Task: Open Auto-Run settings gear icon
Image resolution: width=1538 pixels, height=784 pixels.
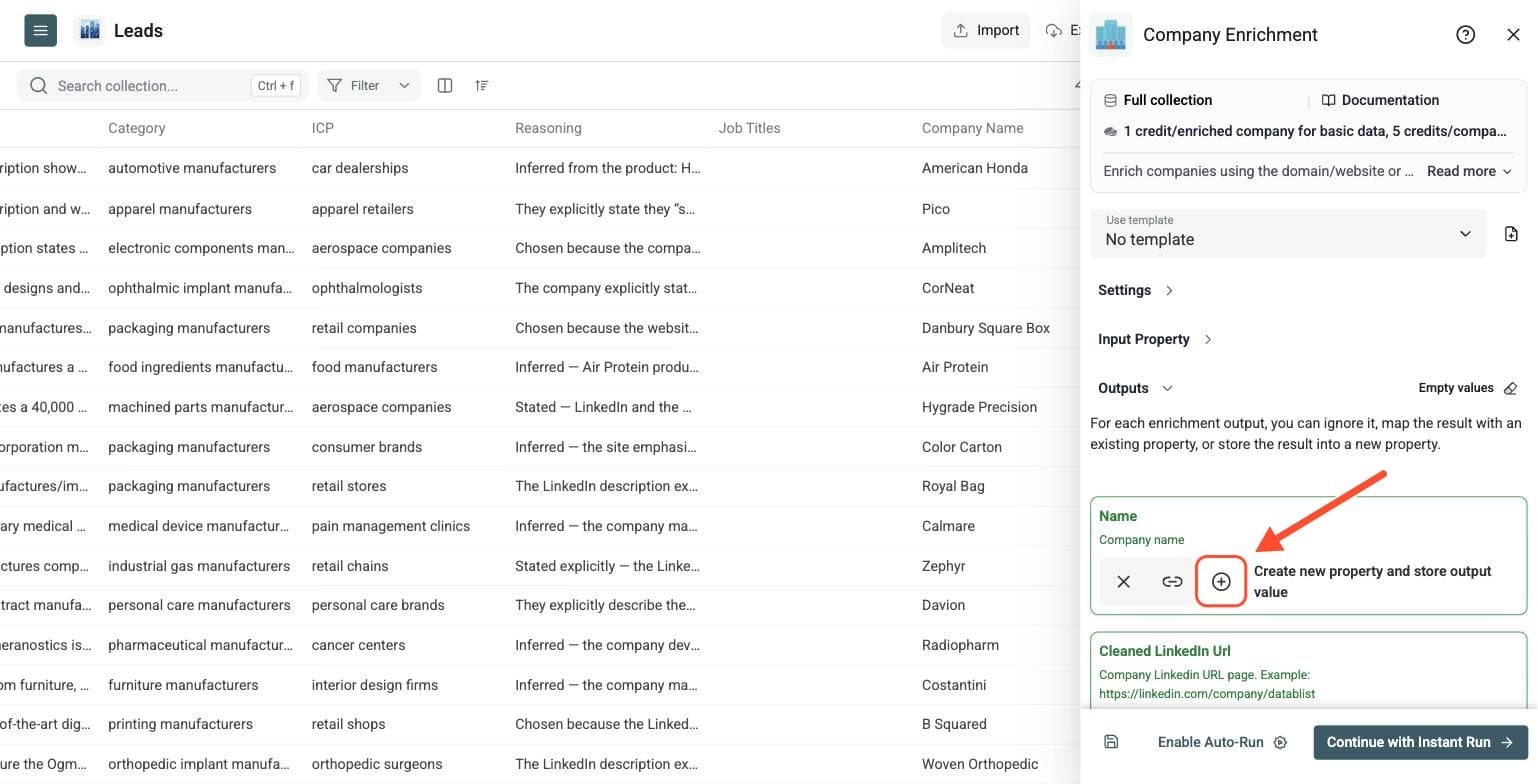Action: 1280,742
